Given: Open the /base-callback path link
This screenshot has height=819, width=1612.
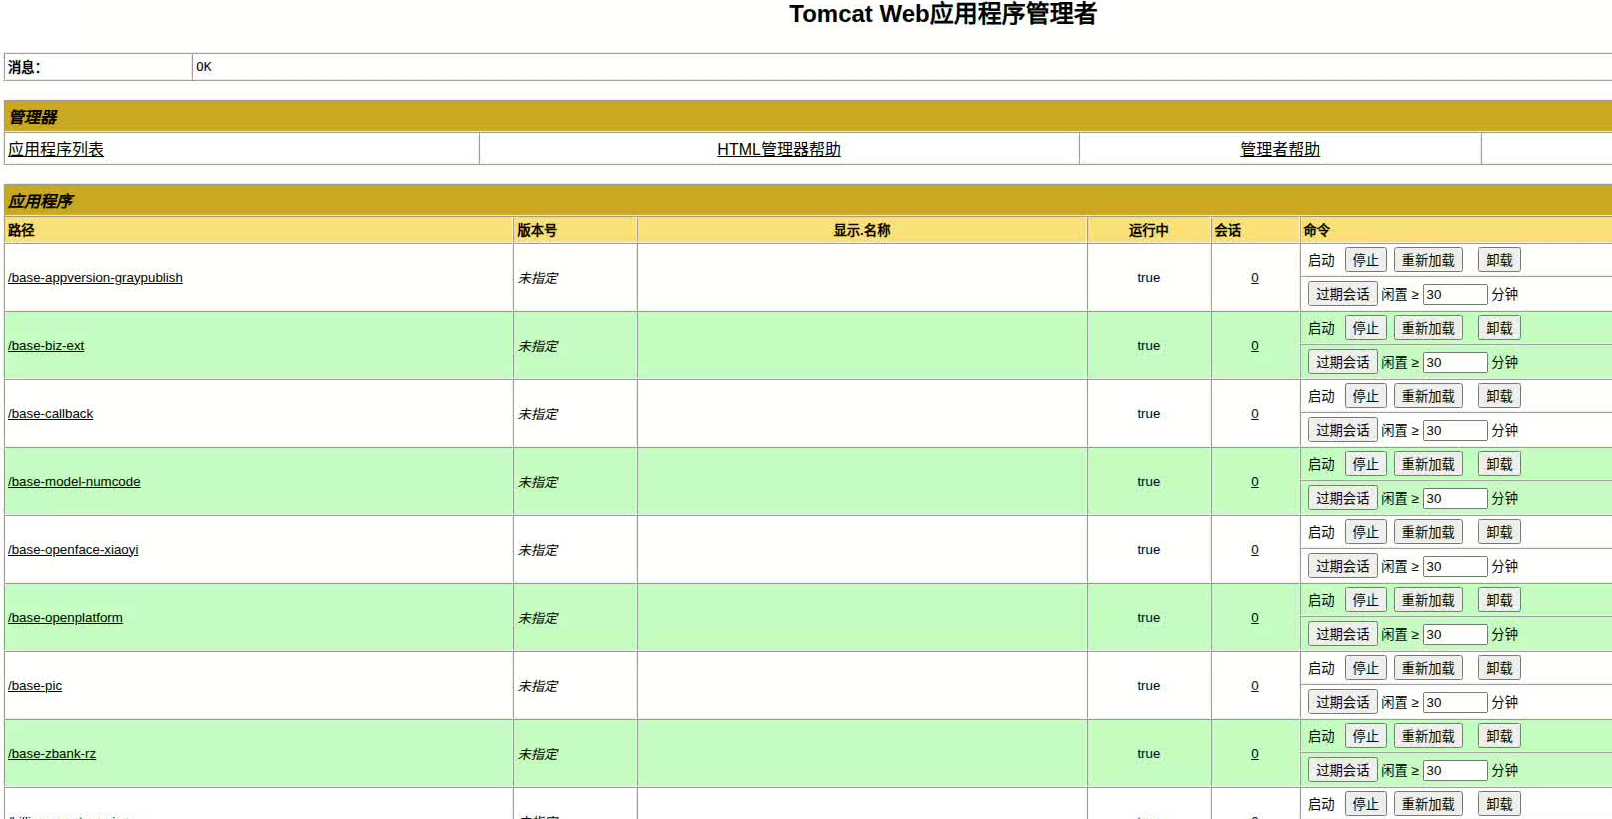Looking at the screenshot, I should coord(50,414).
